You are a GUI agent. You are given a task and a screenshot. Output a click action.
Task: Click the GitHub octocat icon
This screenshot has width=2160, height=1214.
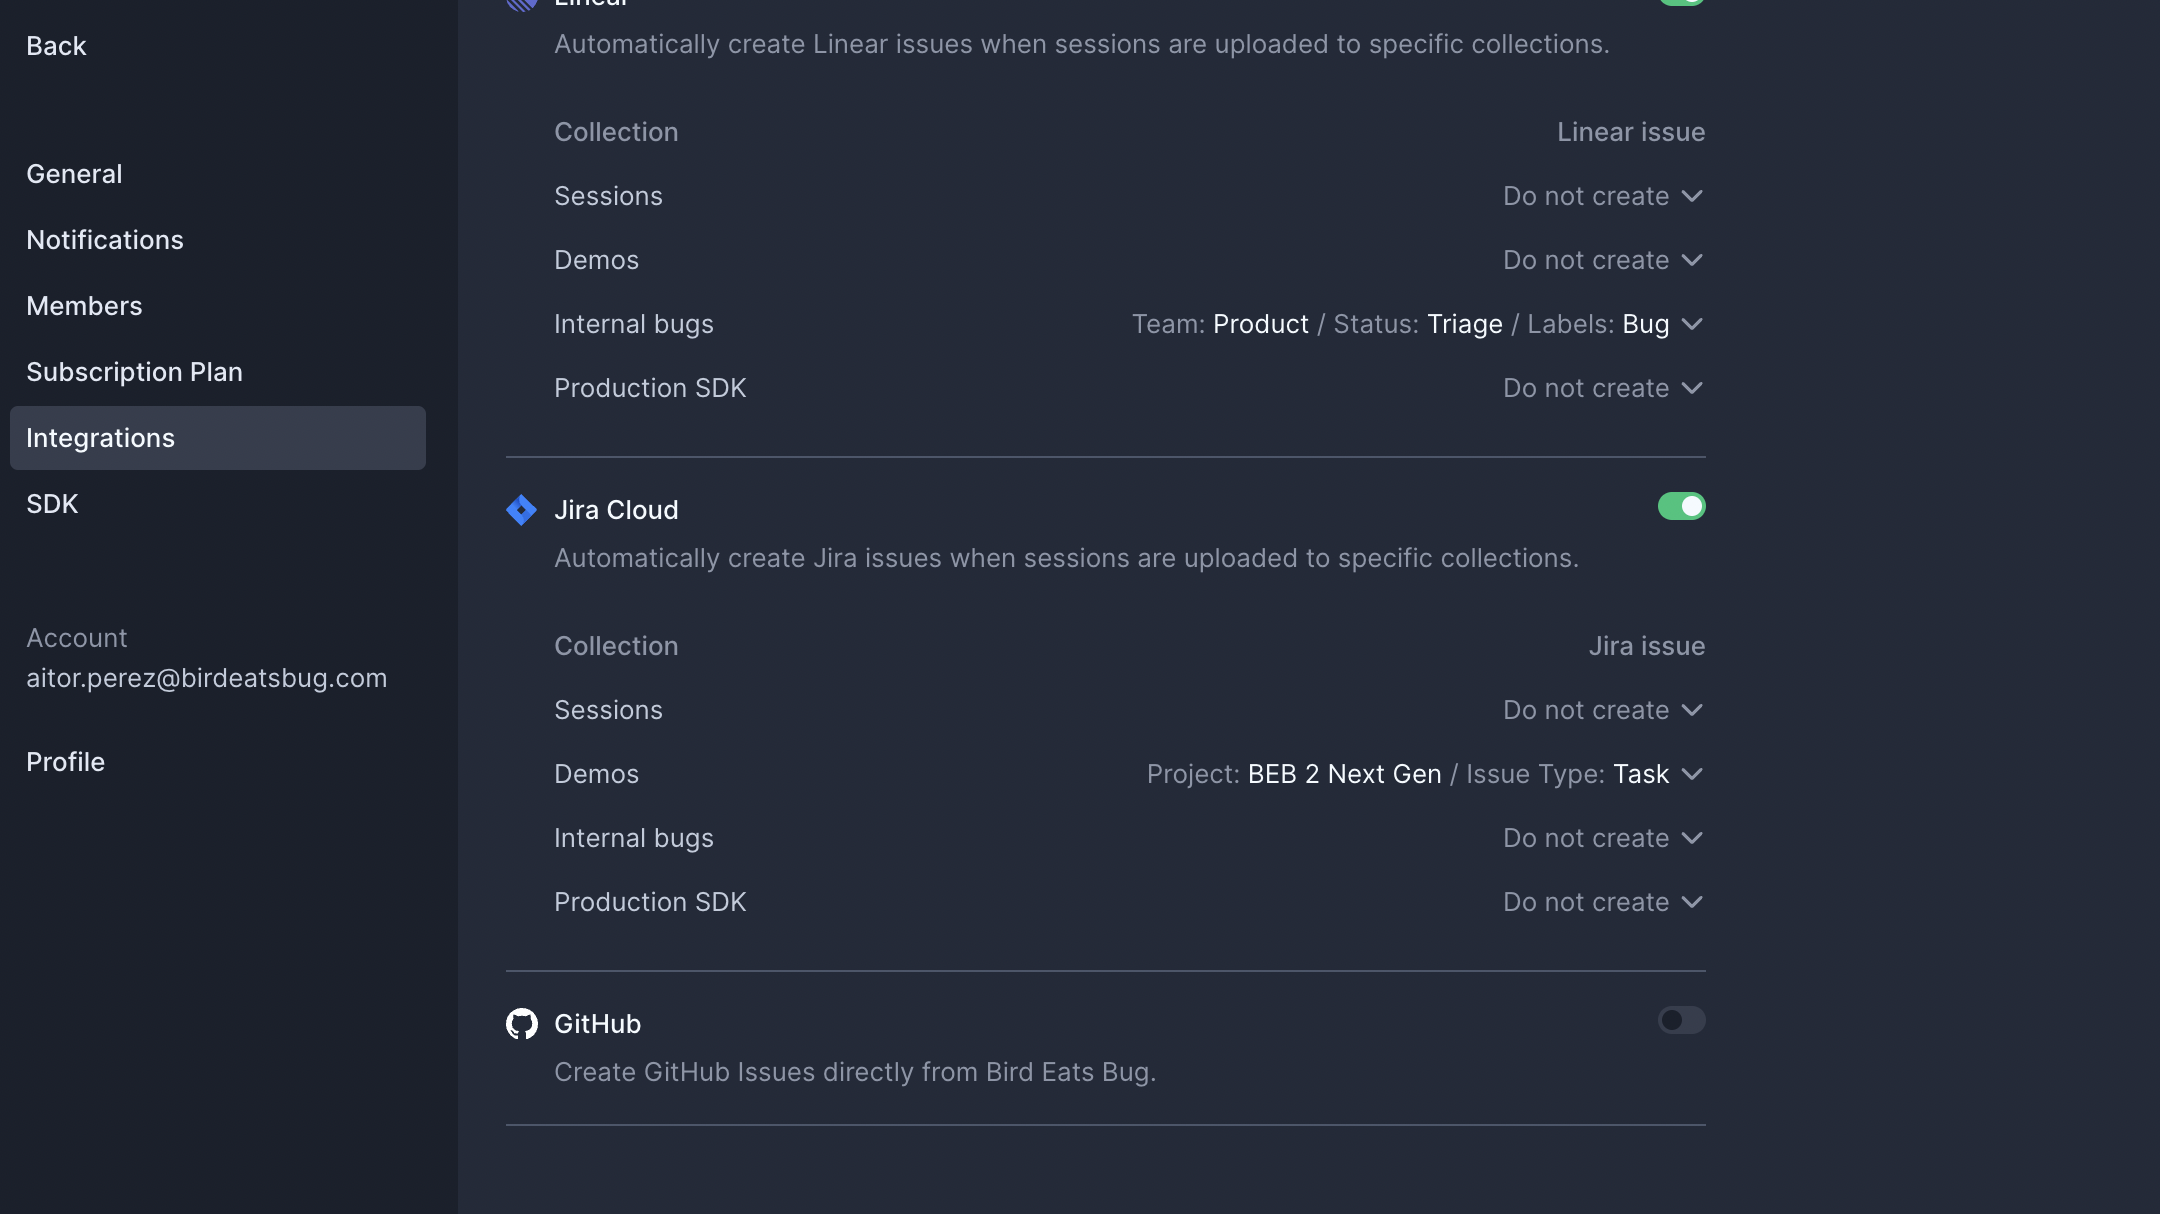tap(521, 1024)
